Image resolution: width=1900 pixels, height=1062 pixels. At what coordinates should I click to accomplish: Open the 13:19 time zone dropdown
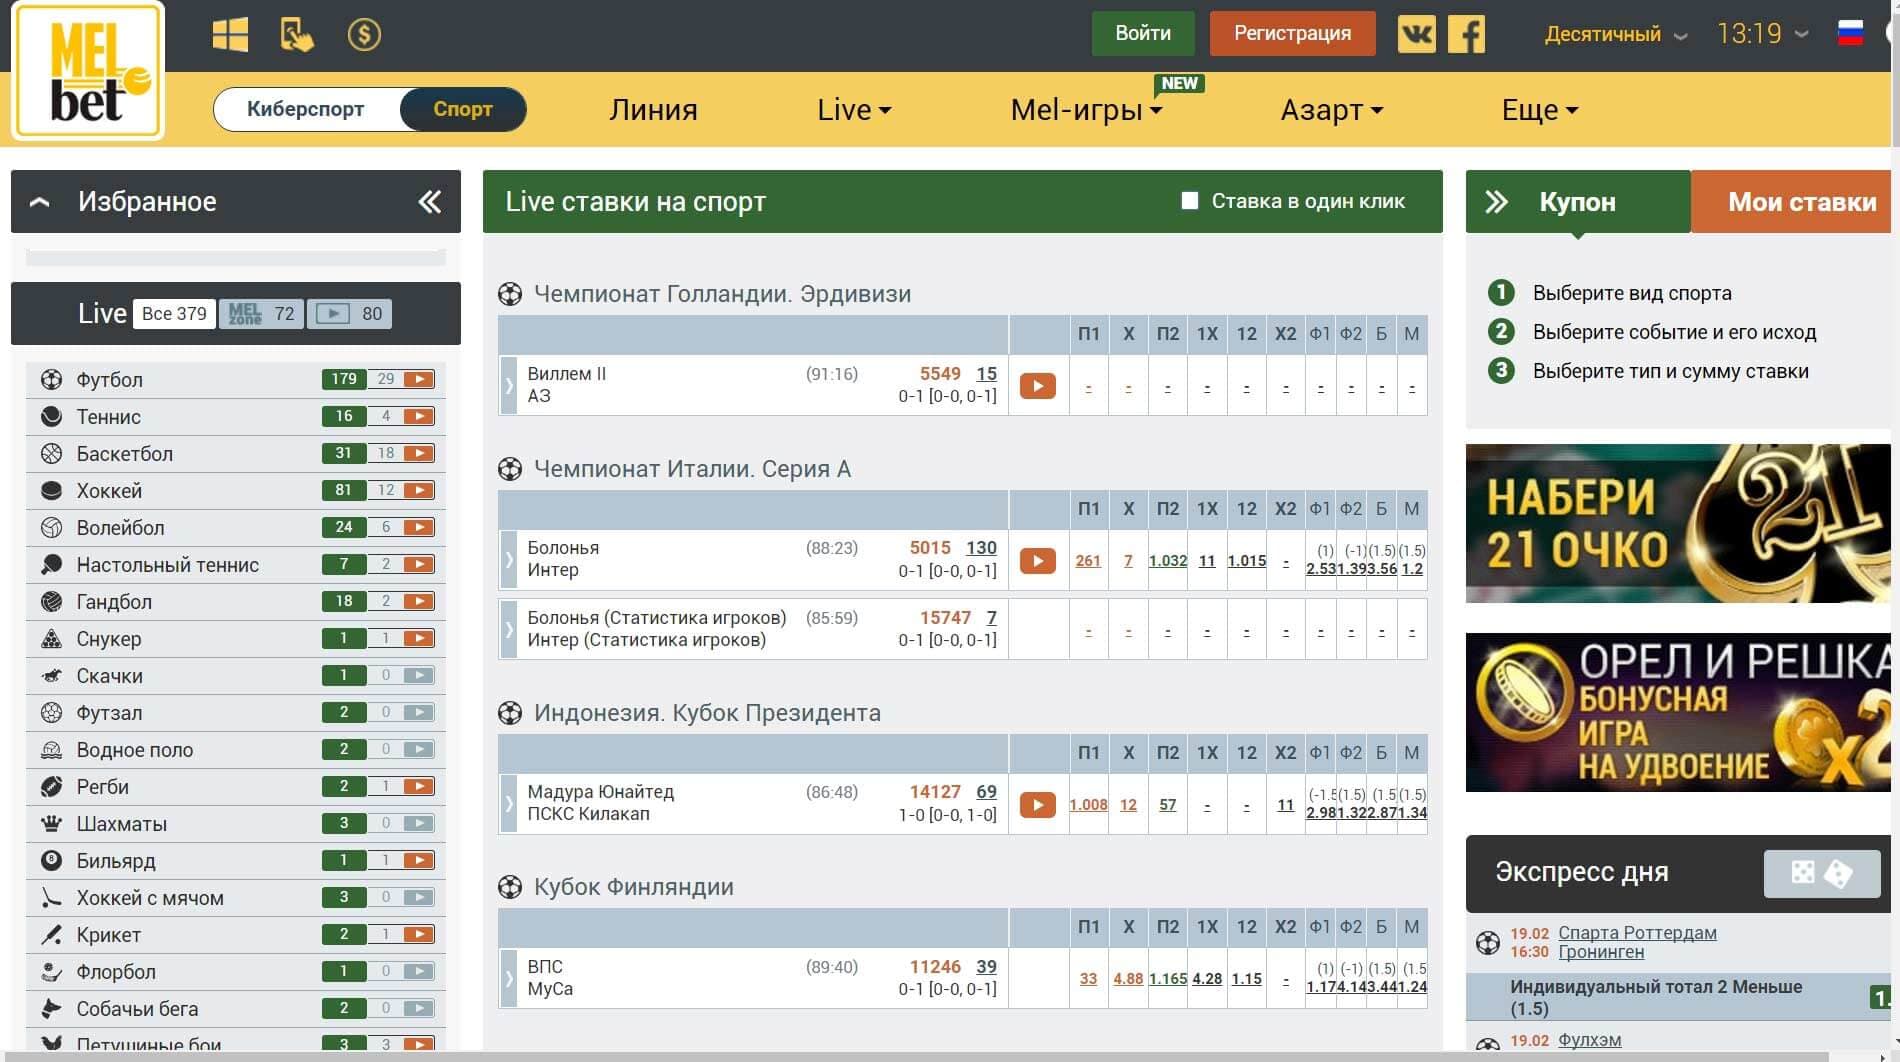[x=1763, y=34]
